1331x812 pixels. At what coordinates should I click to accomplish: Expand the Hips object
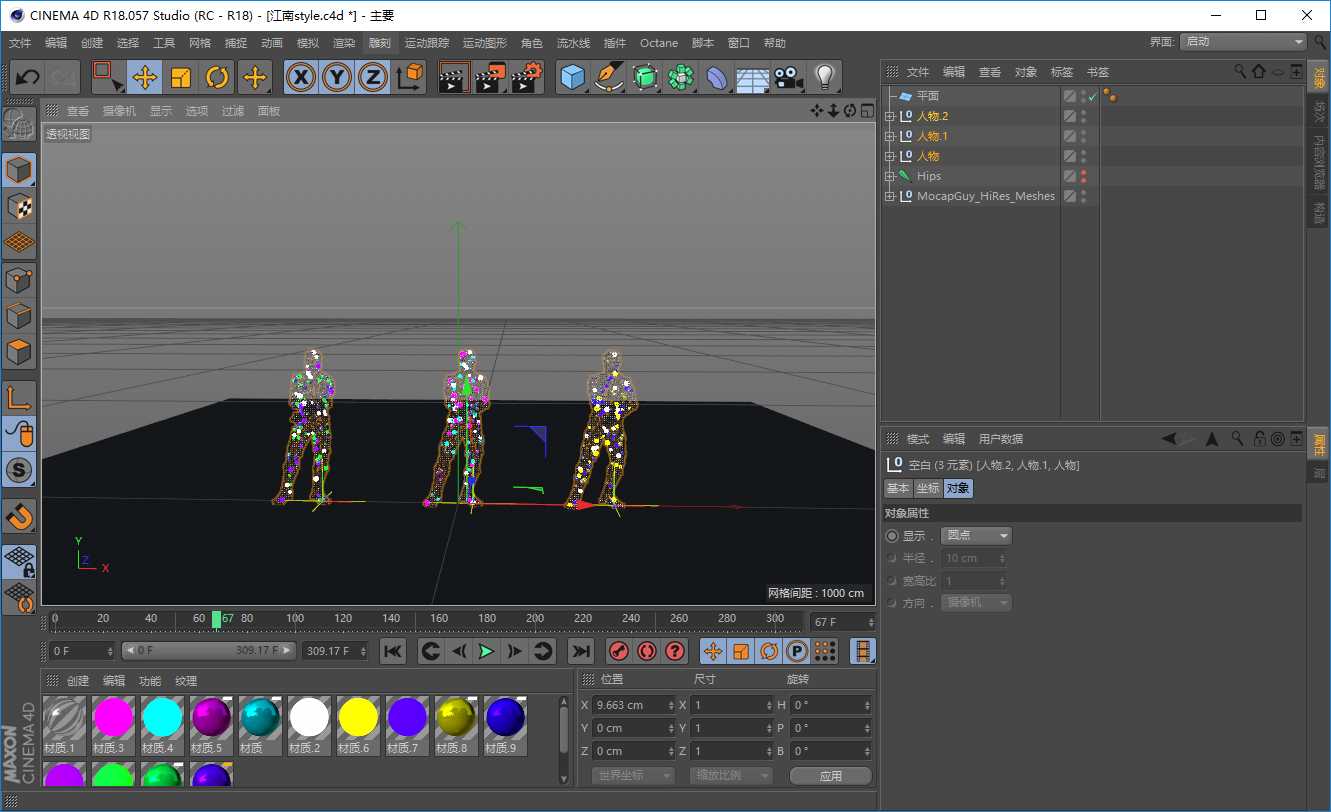pyautogui.click(x=890, y=176)
